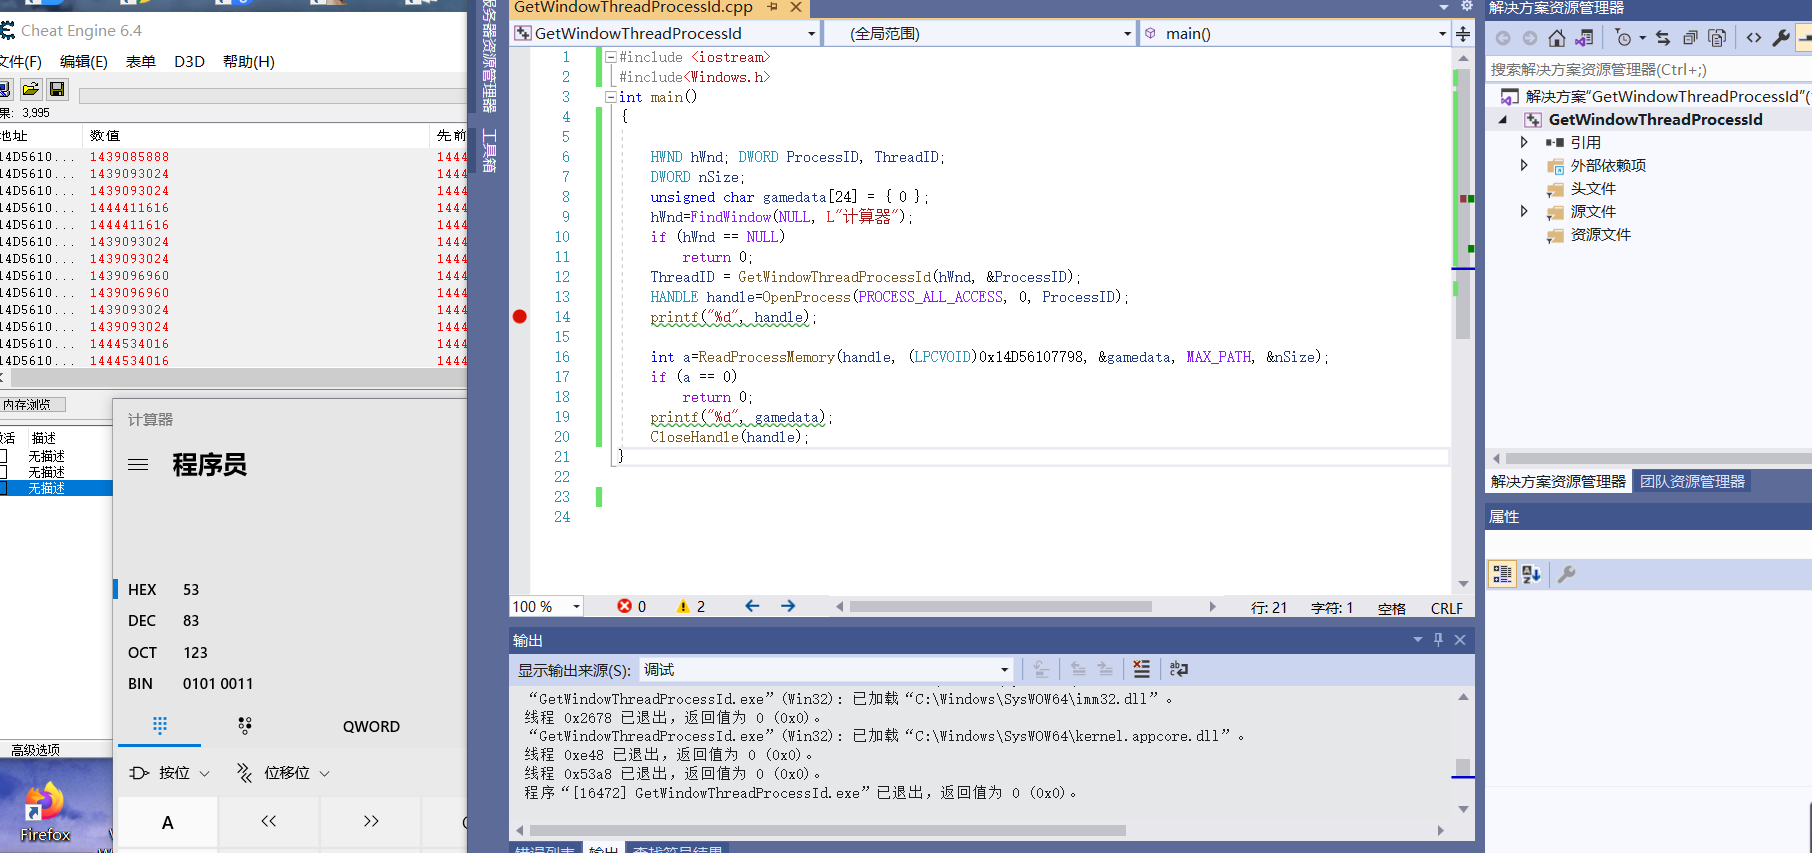The image size is (1812, 853).
Task: Click the Home icon in Solution Explorer
Action: coord(1557,38)
